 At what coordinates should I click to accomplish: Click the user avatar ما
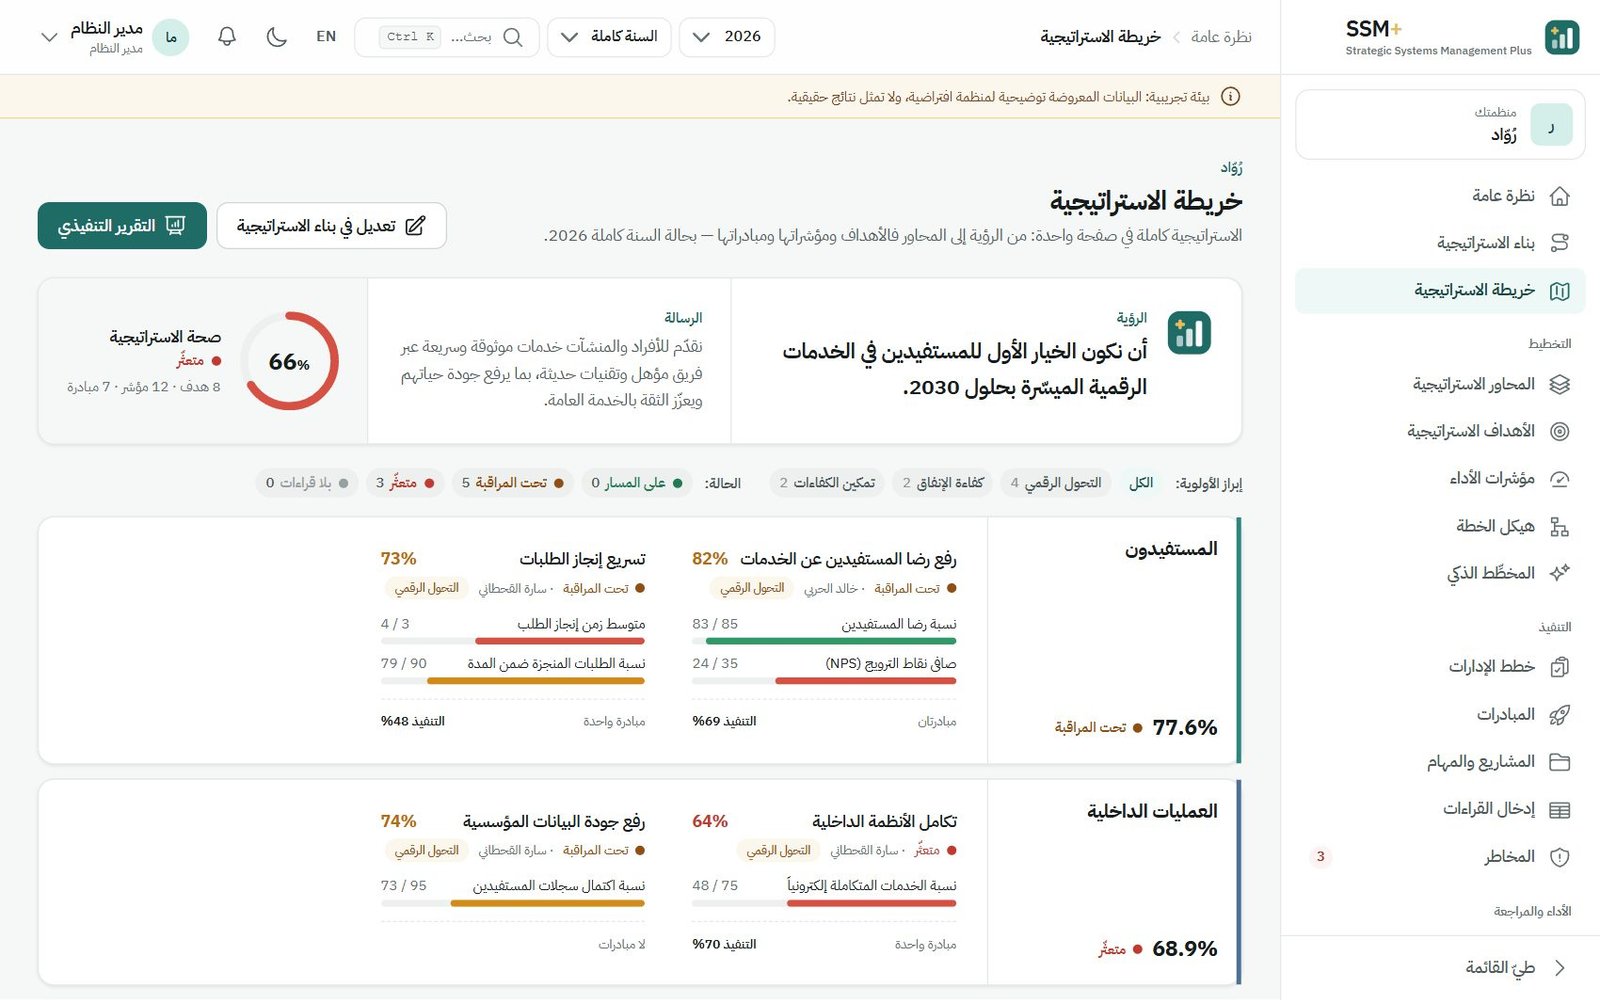point(171,37)
